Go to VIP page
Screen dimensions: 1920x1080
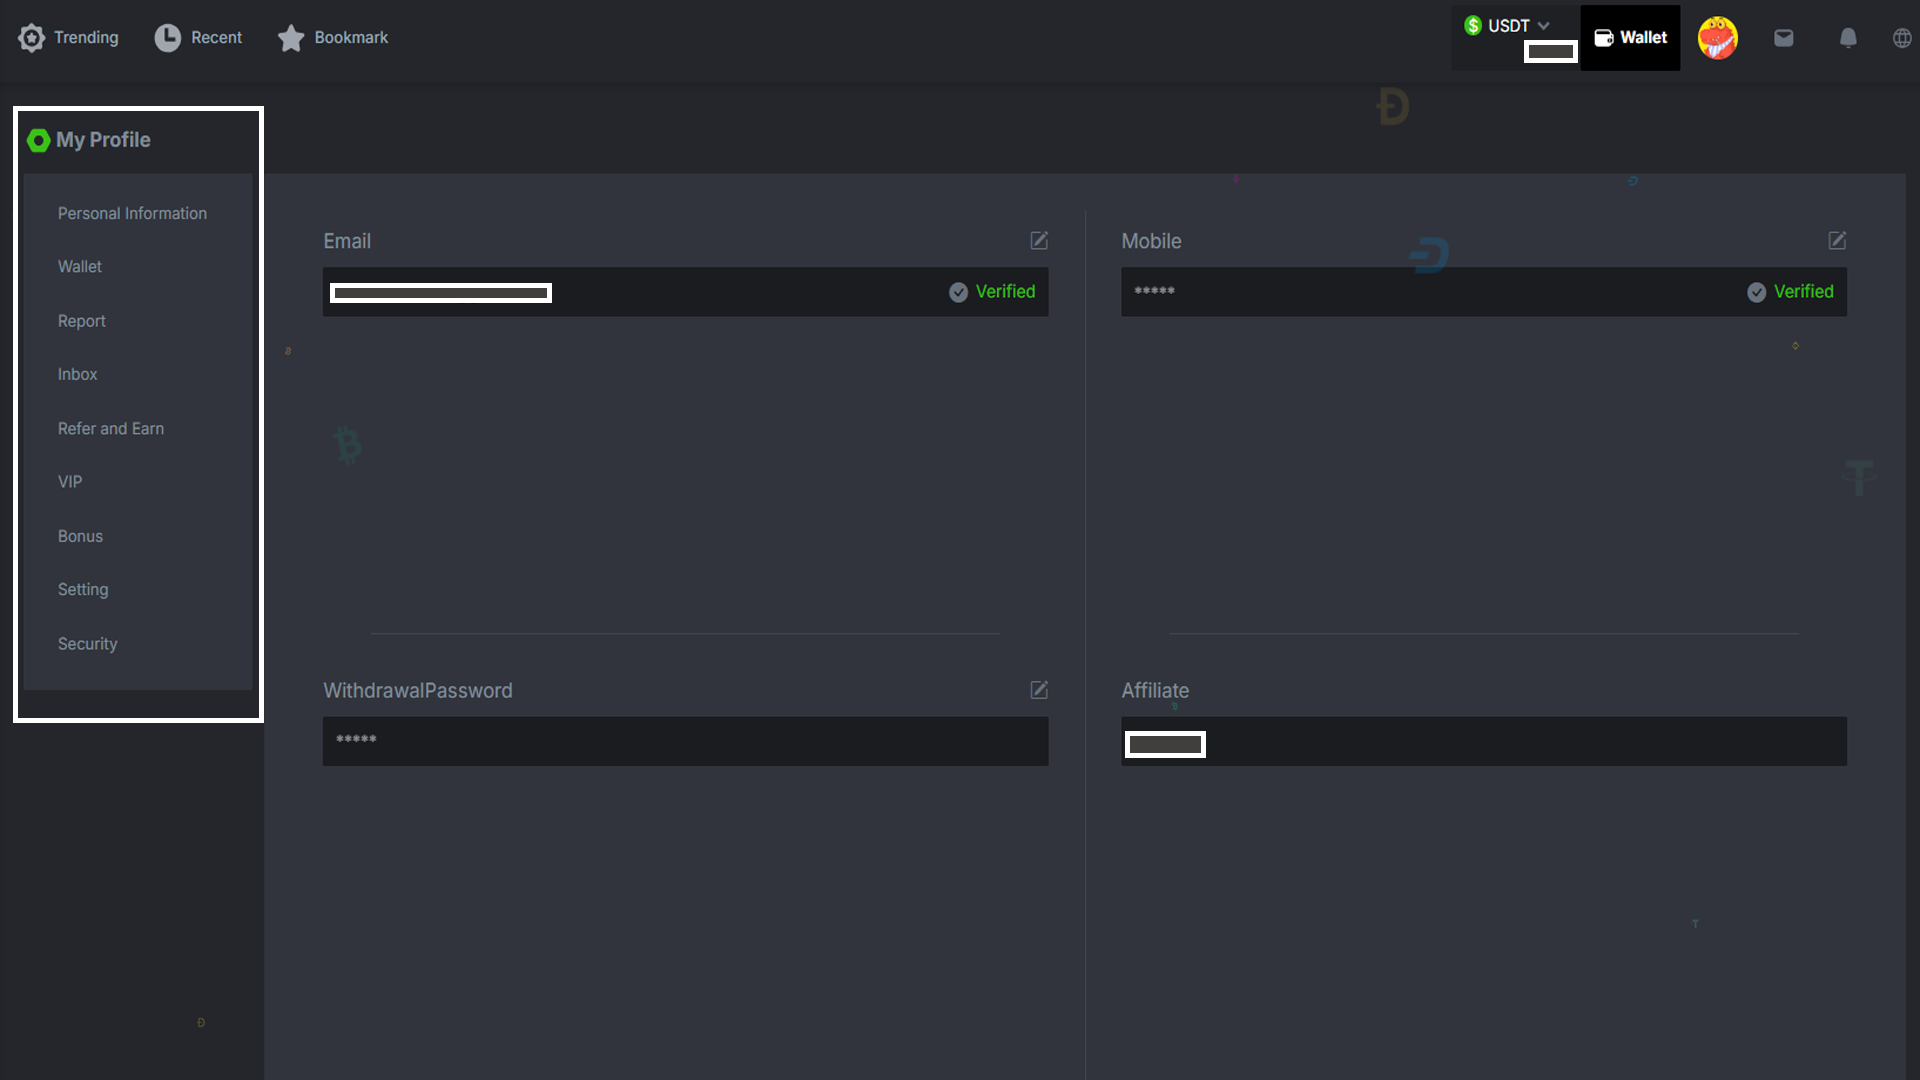point(70,482)
